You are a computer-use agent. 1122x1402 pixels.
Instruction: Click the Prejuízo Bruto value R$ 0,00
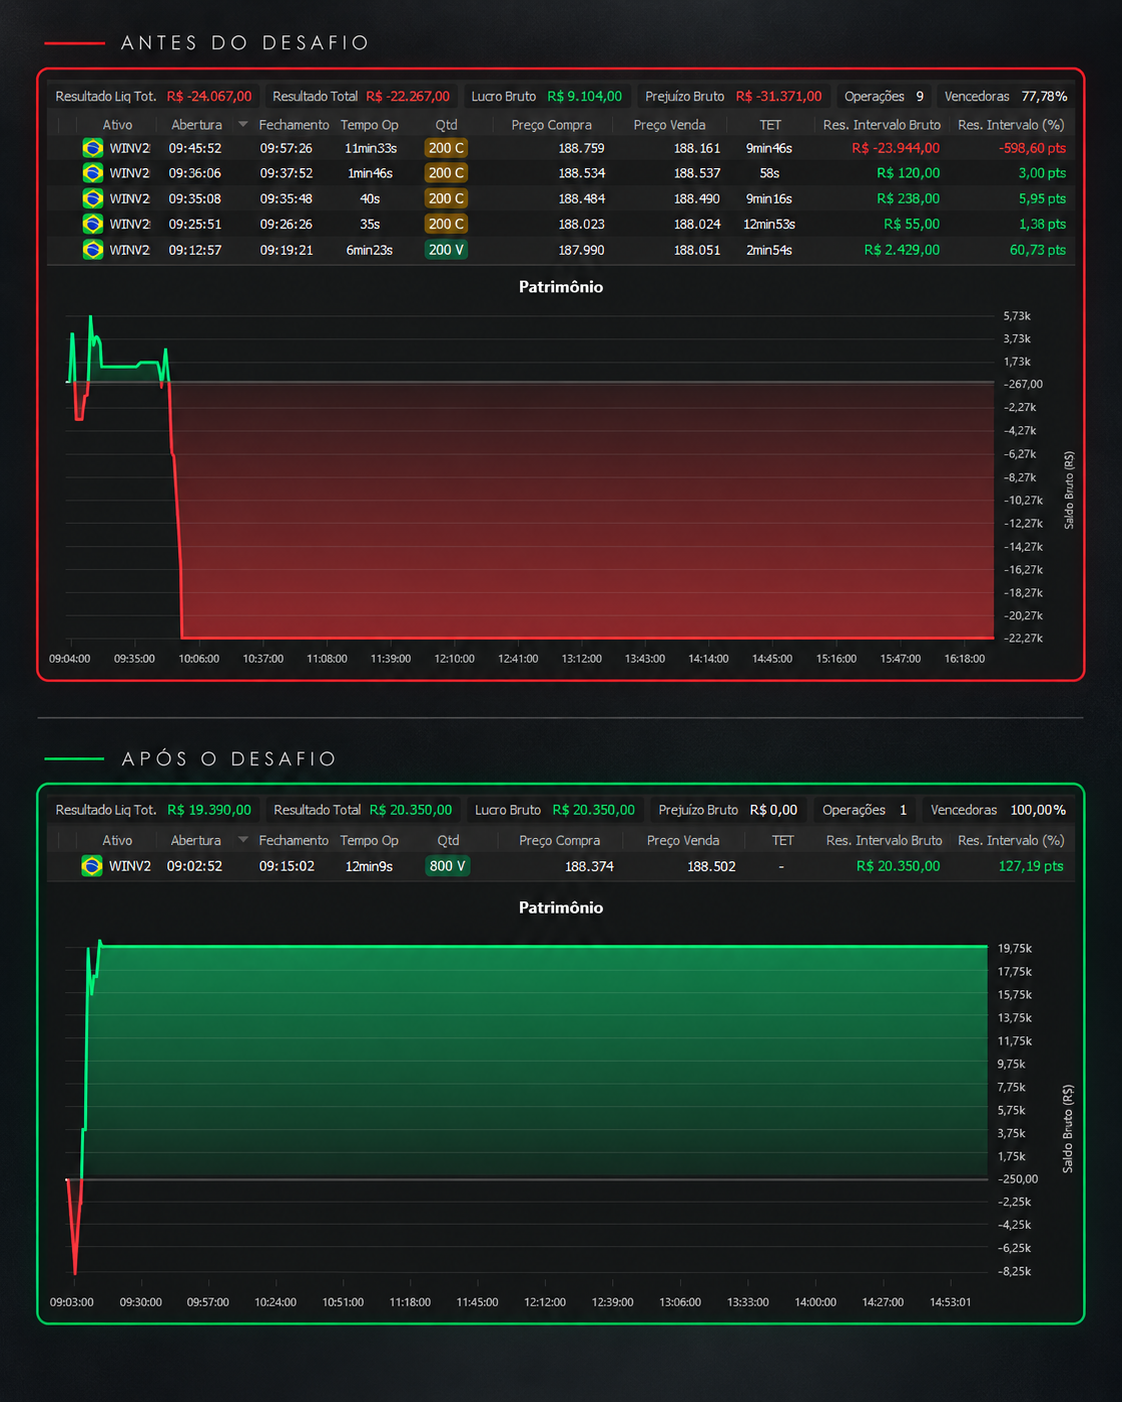(x=774, y=810)
